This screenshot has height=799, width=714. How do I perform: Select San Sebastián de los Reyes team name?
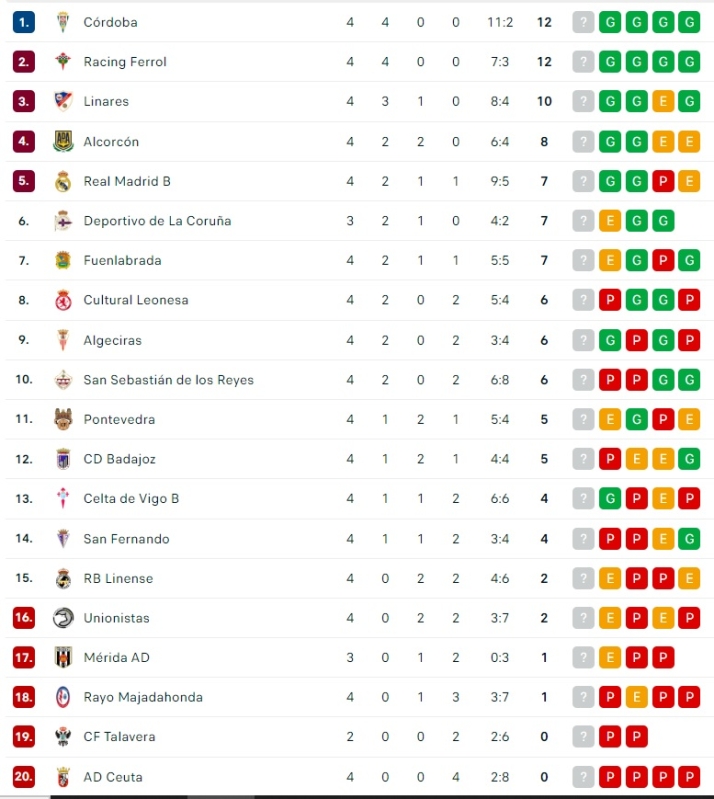168,380
